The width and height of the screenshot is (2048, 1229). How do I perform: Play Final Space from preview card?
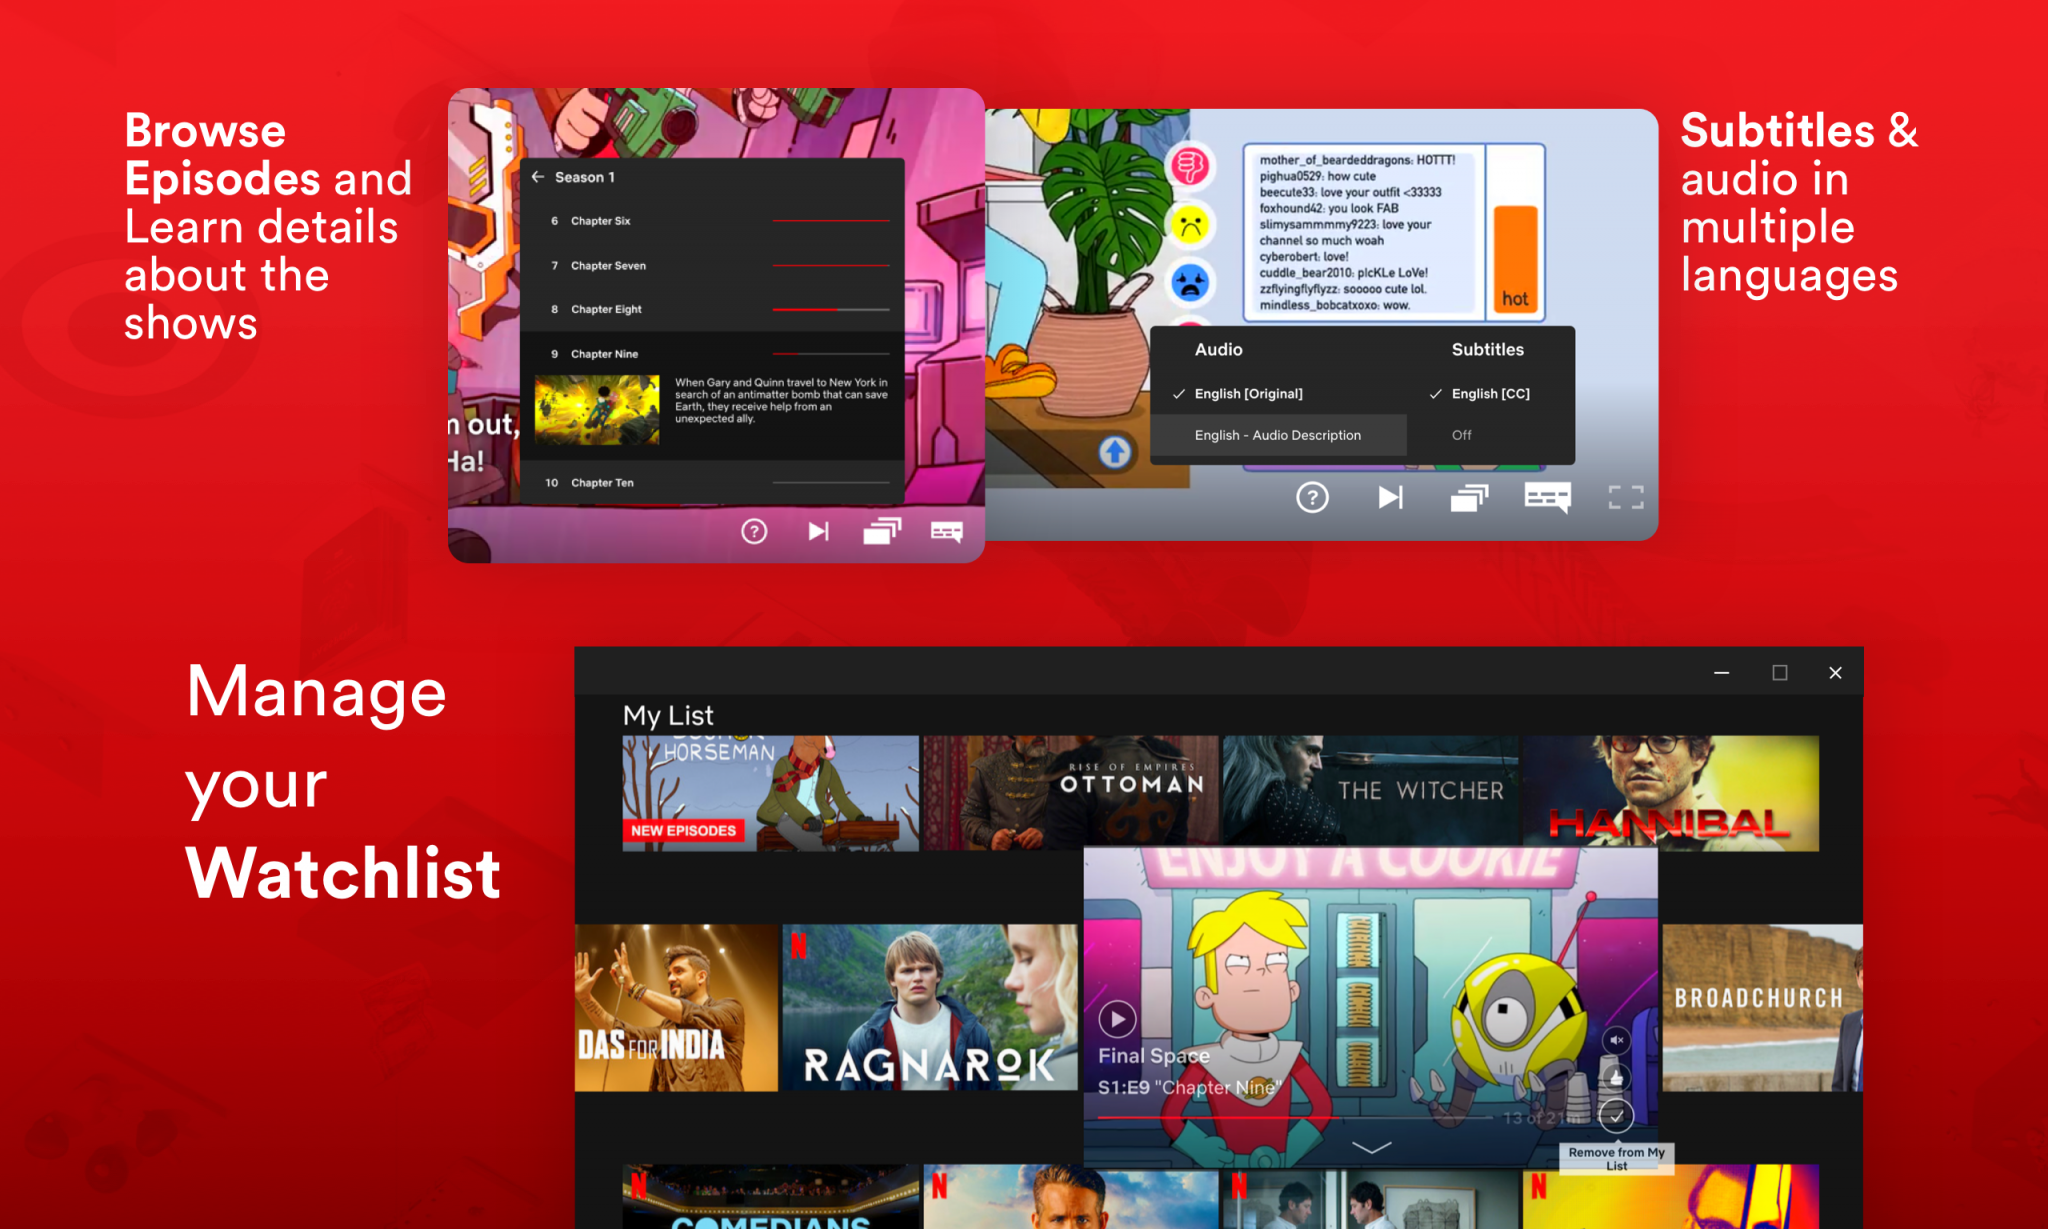pyautogui.click(x=1117, y=1019)
